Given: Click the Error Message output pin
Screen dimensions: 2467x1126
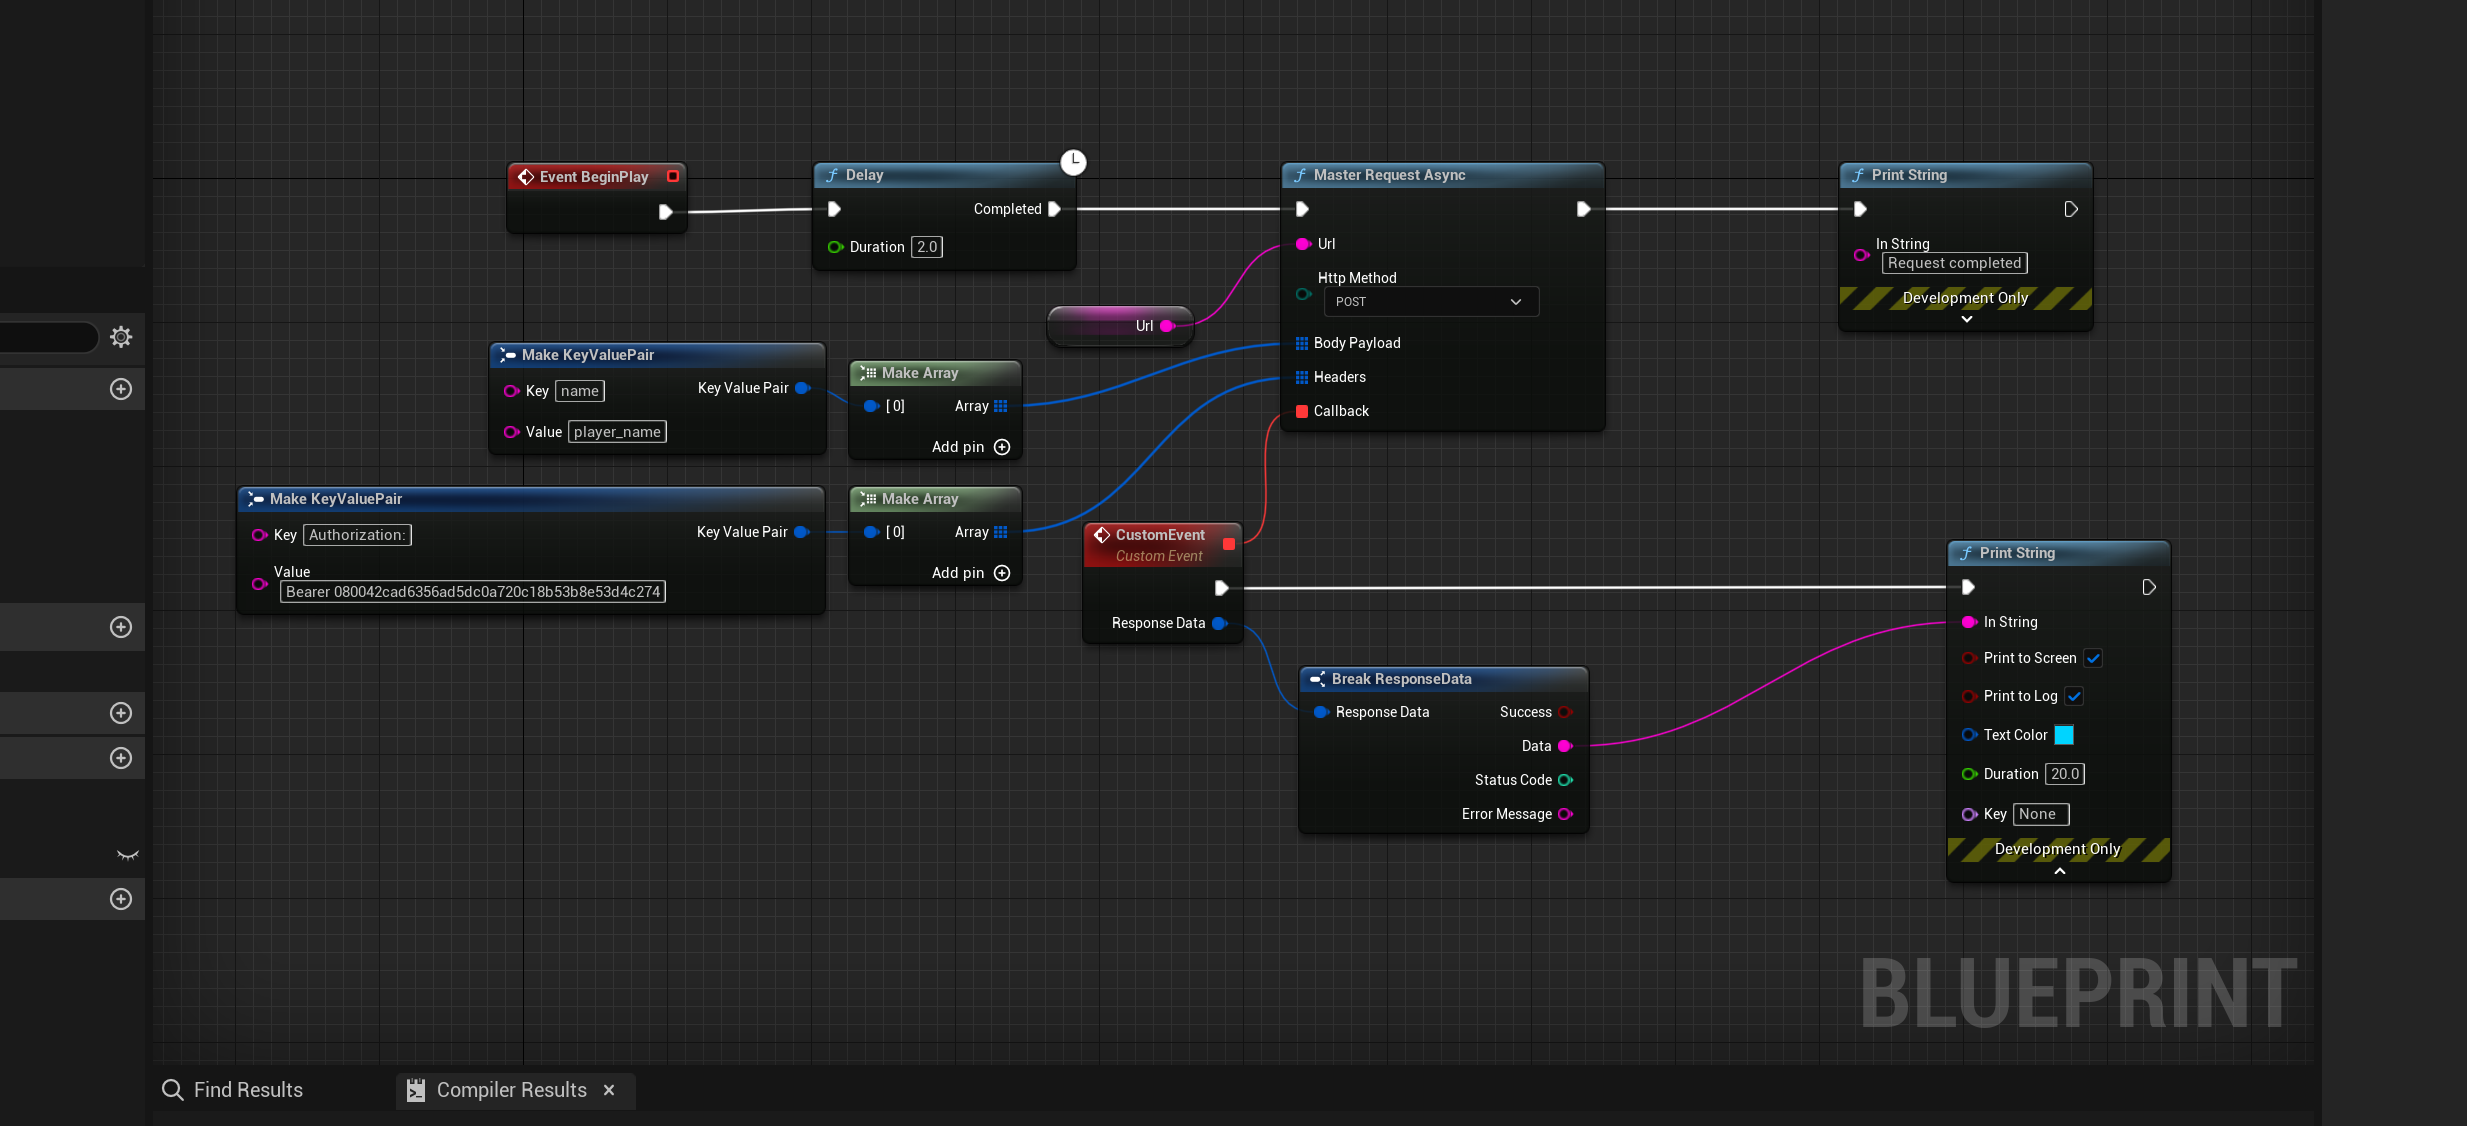Looking at the screenshot, I should pyautogui.click(x=1565, y=814).
